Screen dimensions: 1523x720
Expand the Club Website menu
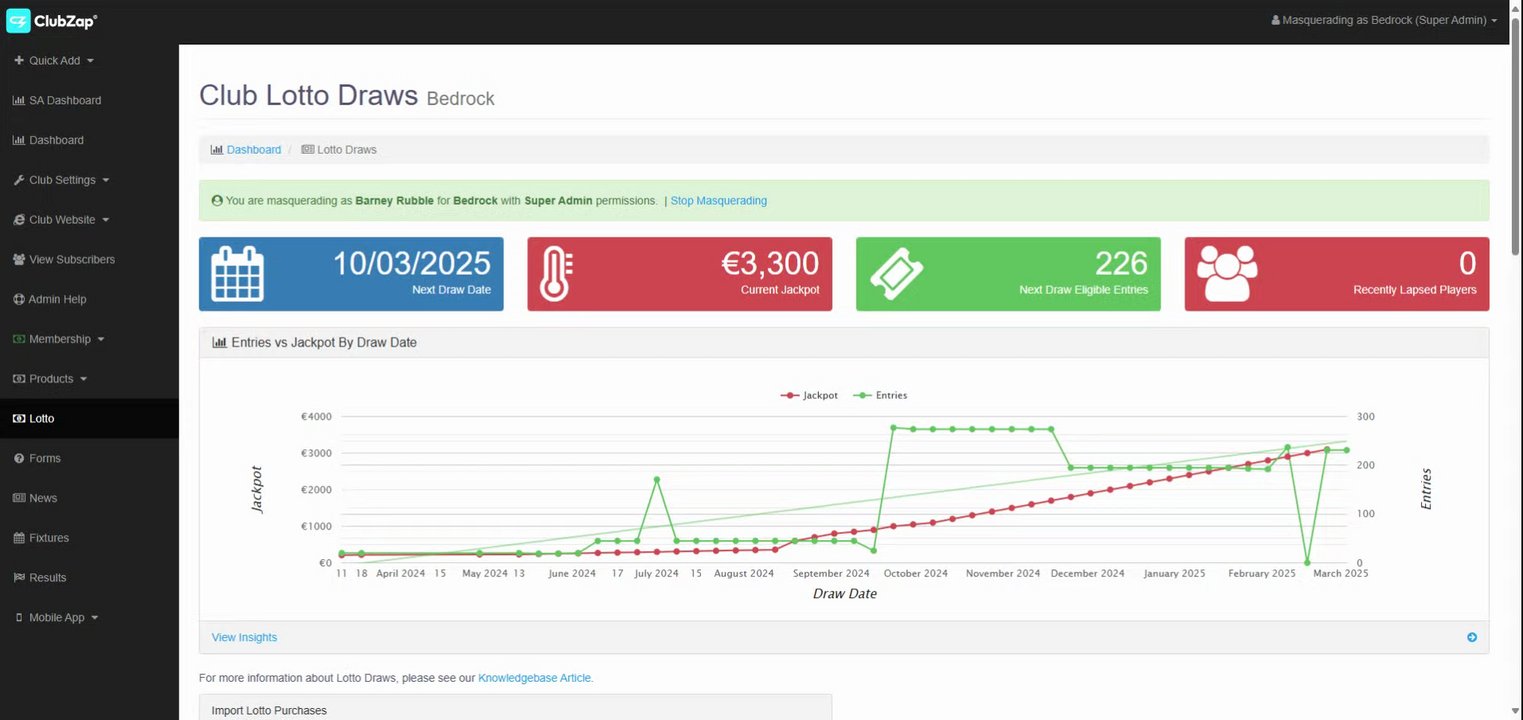pos(62,220)
